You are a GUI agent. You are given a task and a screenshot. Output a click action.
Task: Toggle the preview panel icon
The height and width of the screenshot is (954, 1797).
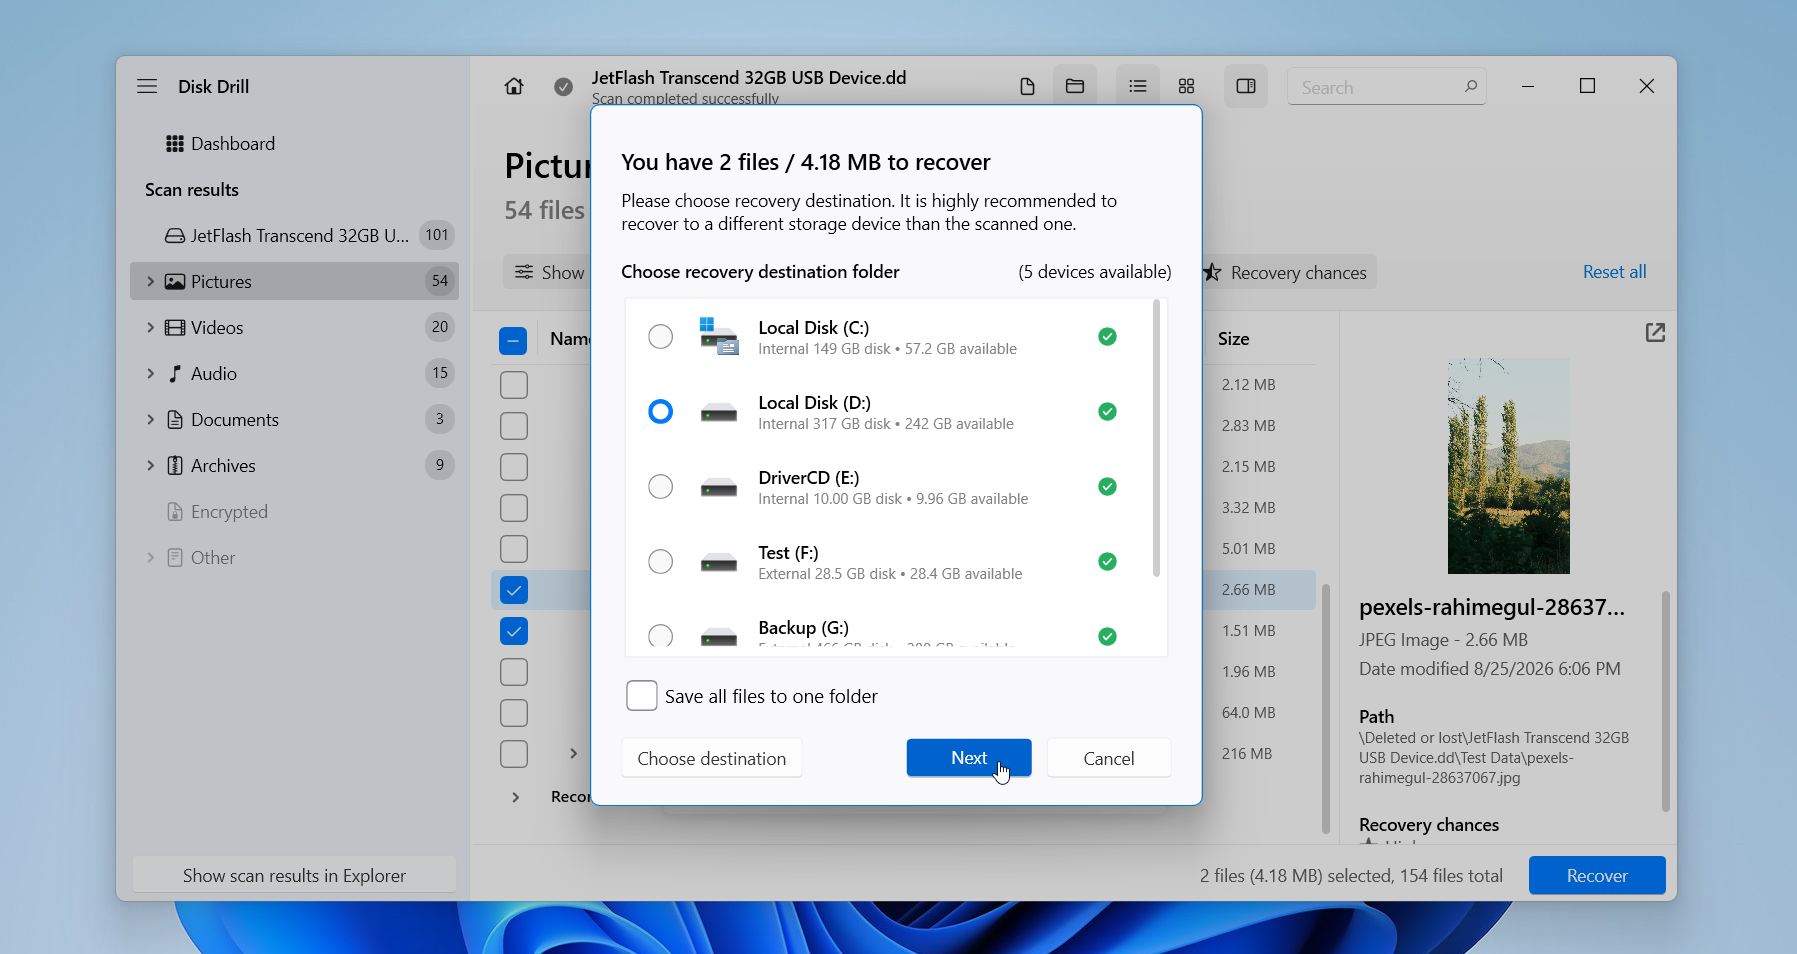coord(1246,87)
